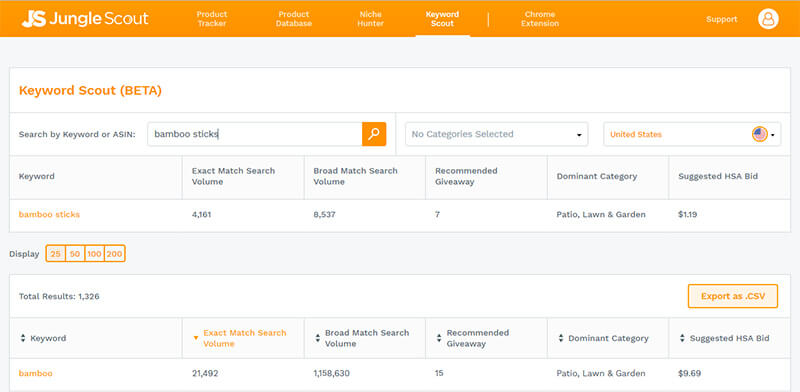Click recommended giveaway value 7

438,214
